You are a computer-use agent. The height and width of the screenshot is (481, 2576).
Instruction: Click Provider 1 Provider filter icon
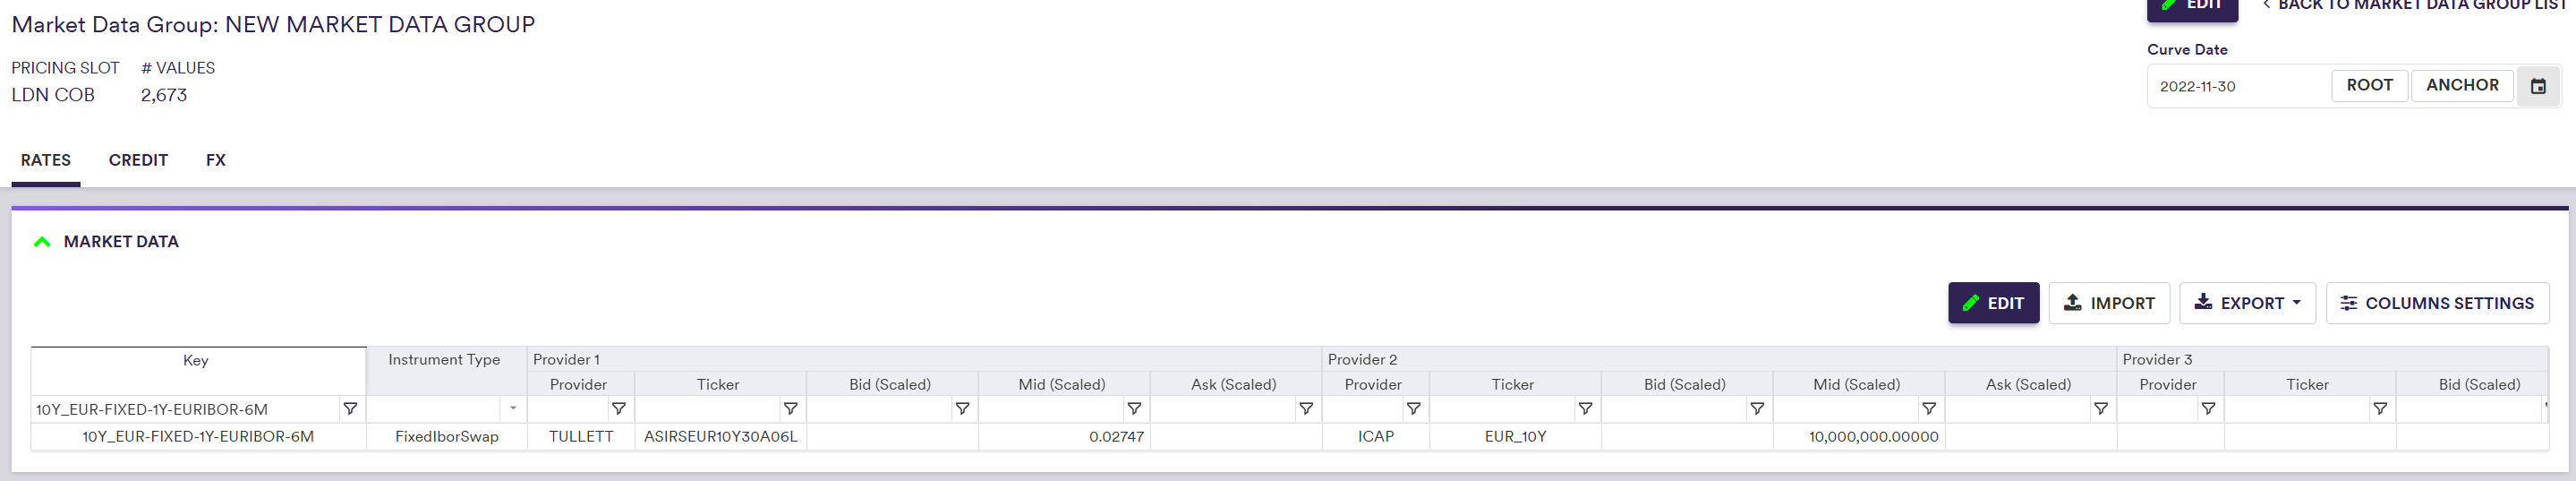click(x=619, y=409)
